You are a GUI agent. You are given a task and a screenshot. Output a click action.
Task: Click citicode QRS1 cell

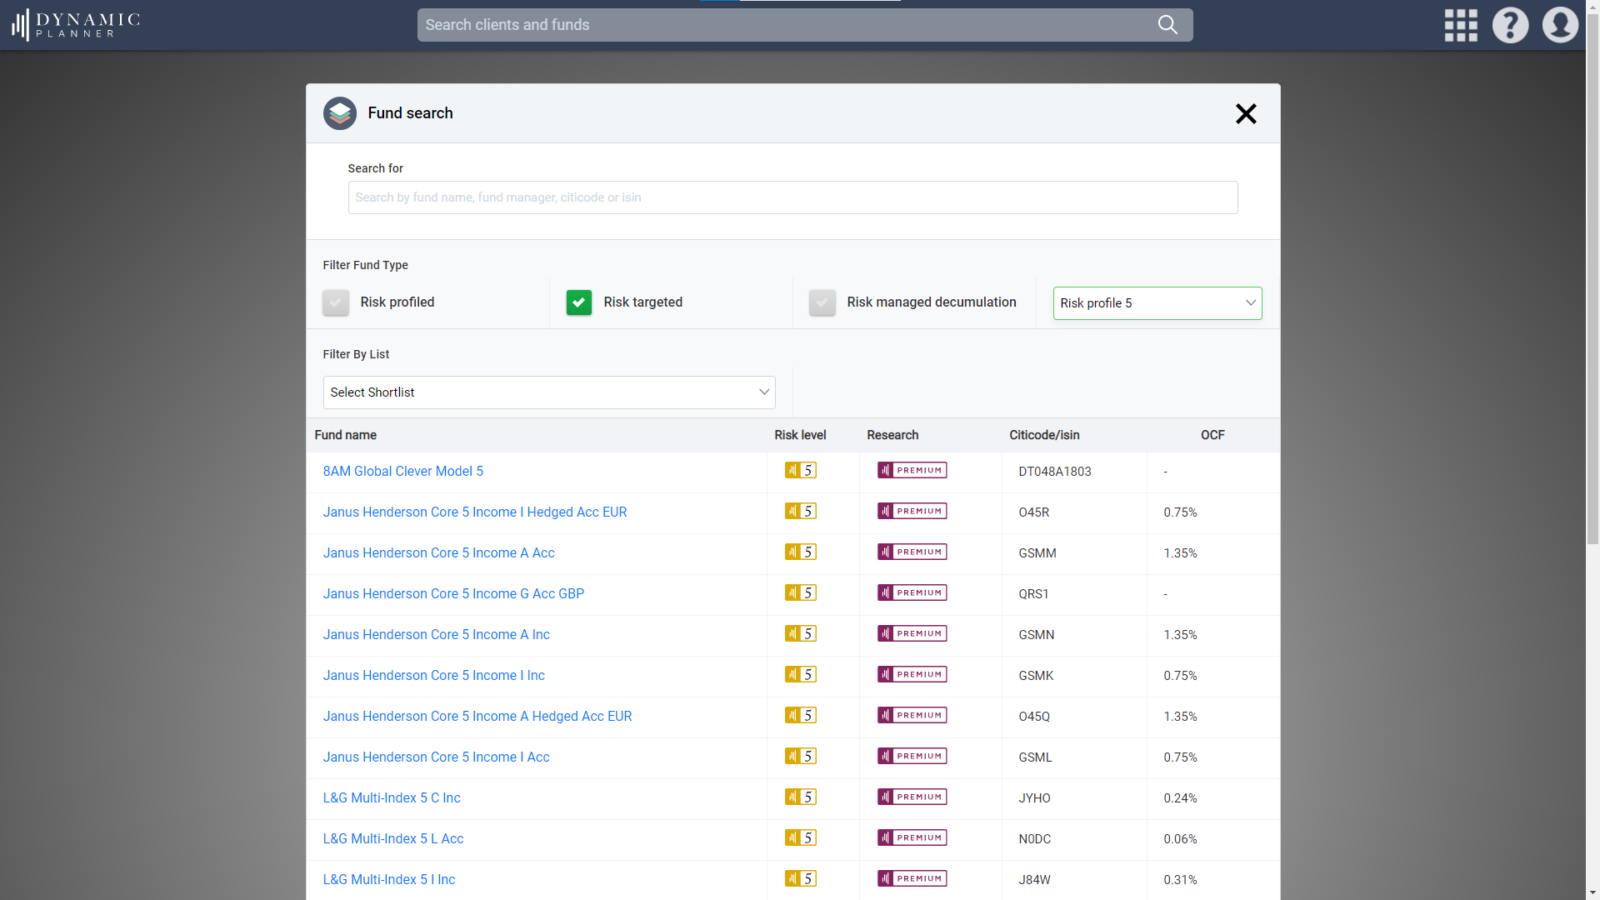1034,594
